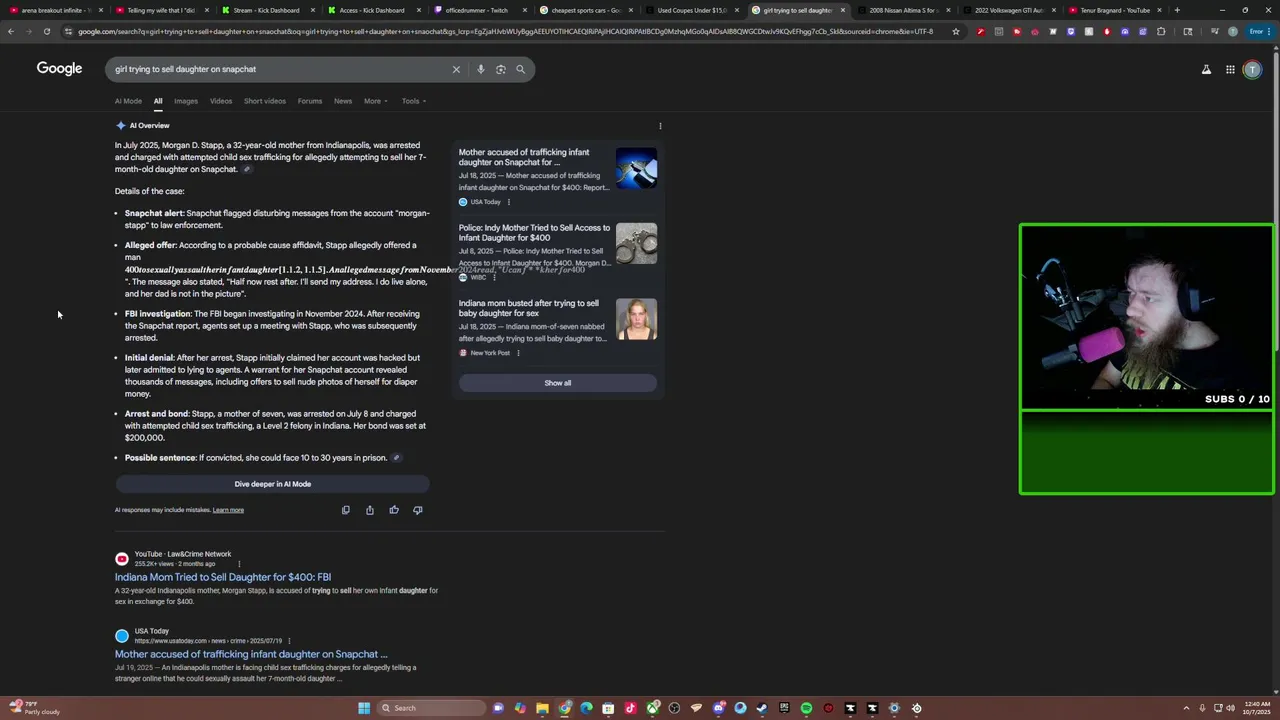The image size is (1280, 720).
Task: Expand the More search filters dropdown
Action: click(x=375, y=101)
